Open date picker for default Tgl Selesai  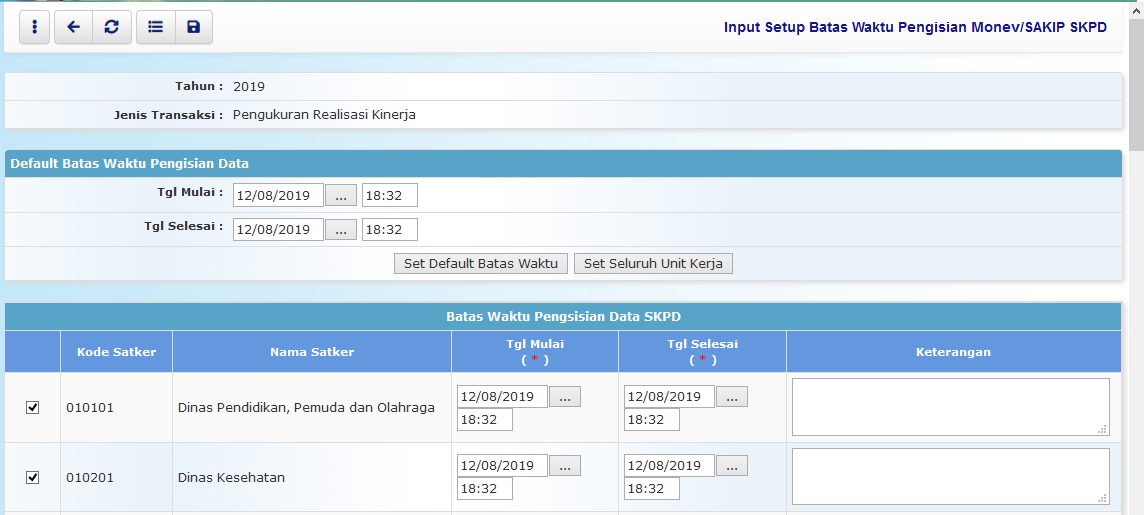[342, 230]
